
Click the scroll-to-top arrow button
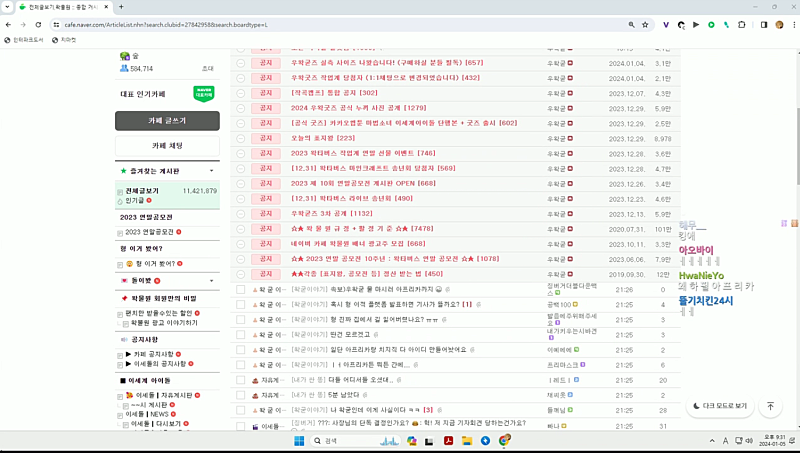coord(770,407)
